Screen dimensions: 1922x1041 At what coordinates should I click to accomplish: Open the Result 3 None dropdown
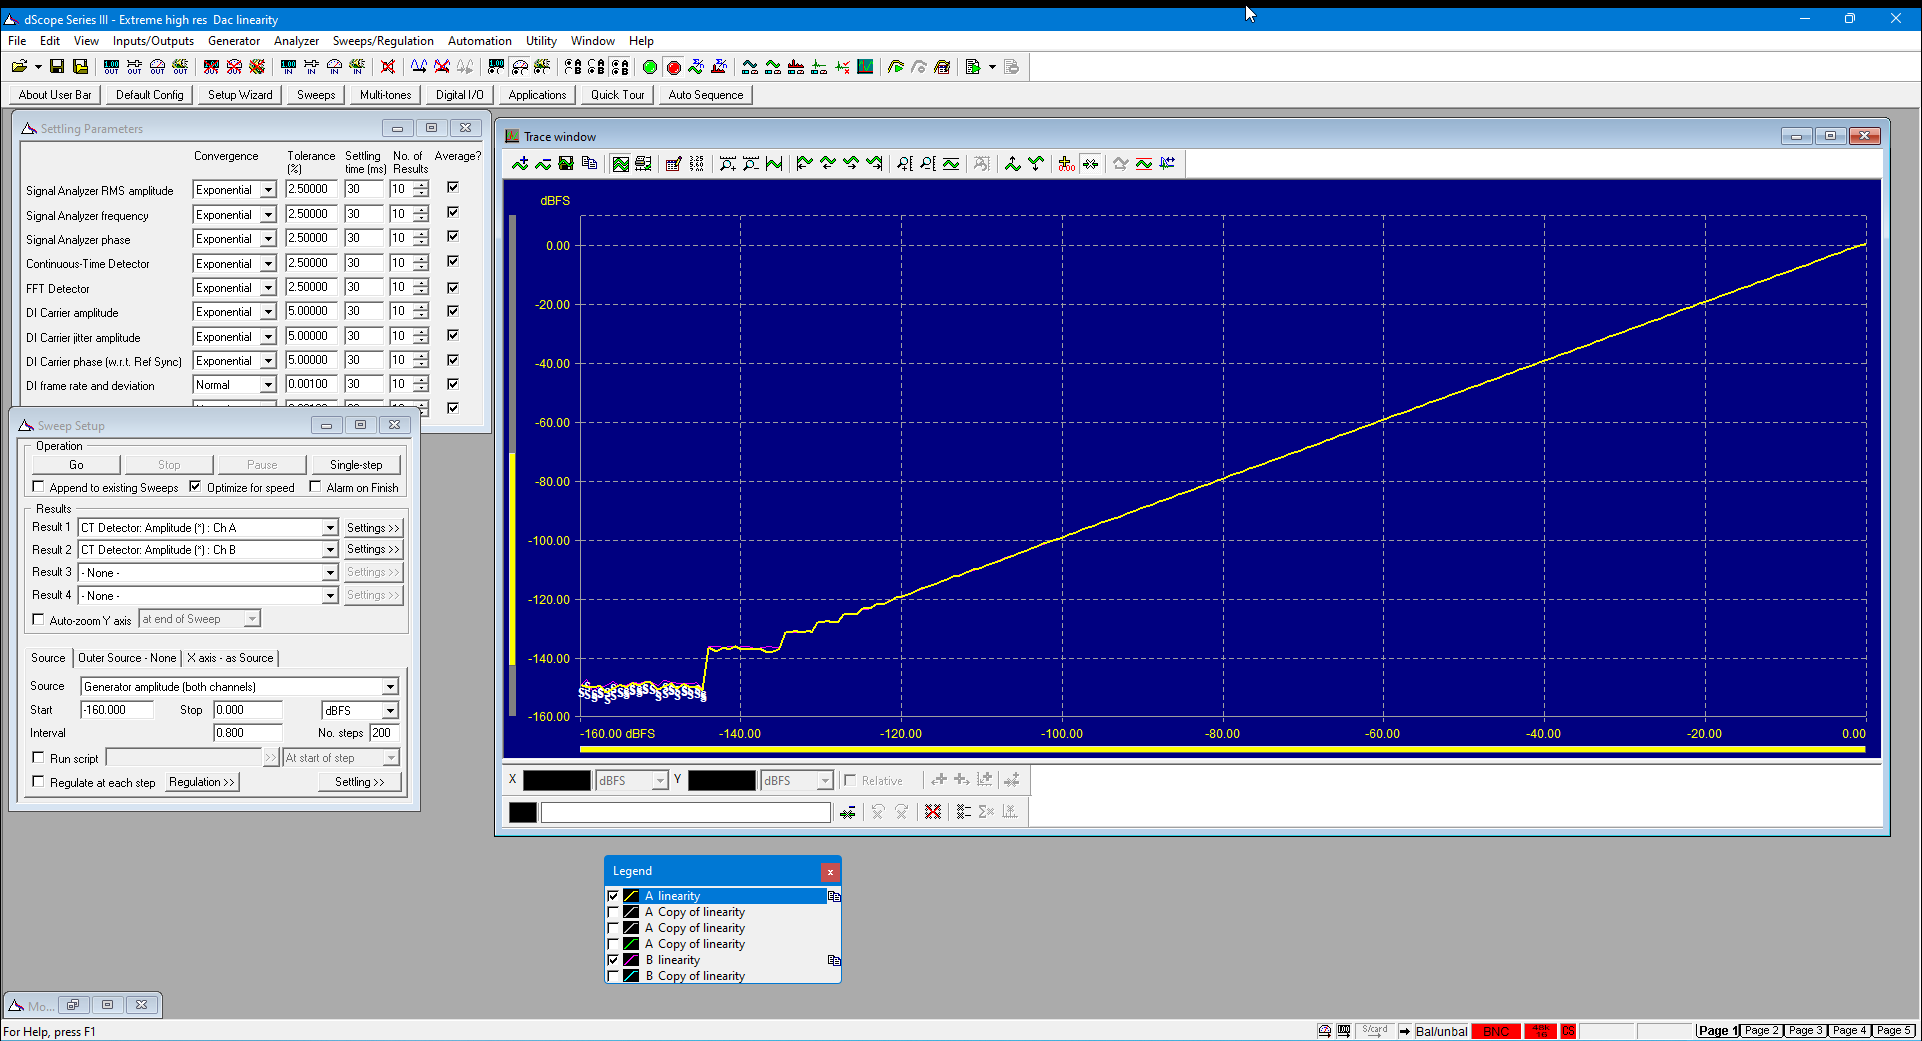click(x=329, y=573)
